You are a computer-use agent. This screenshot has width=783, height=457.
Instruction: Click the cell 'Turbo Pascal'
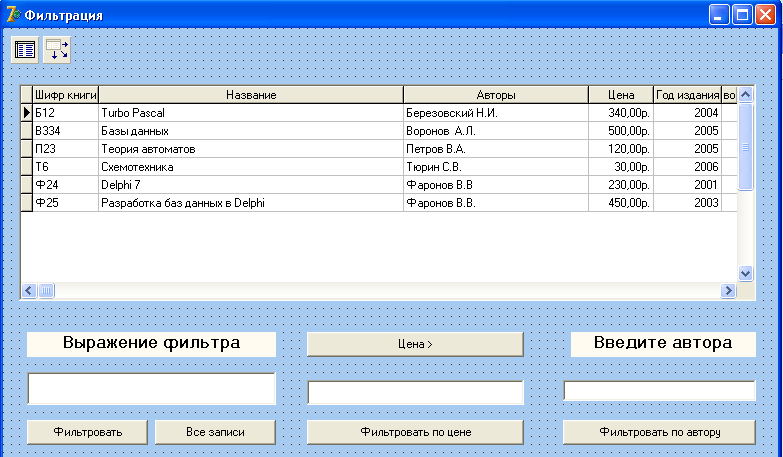251,113
